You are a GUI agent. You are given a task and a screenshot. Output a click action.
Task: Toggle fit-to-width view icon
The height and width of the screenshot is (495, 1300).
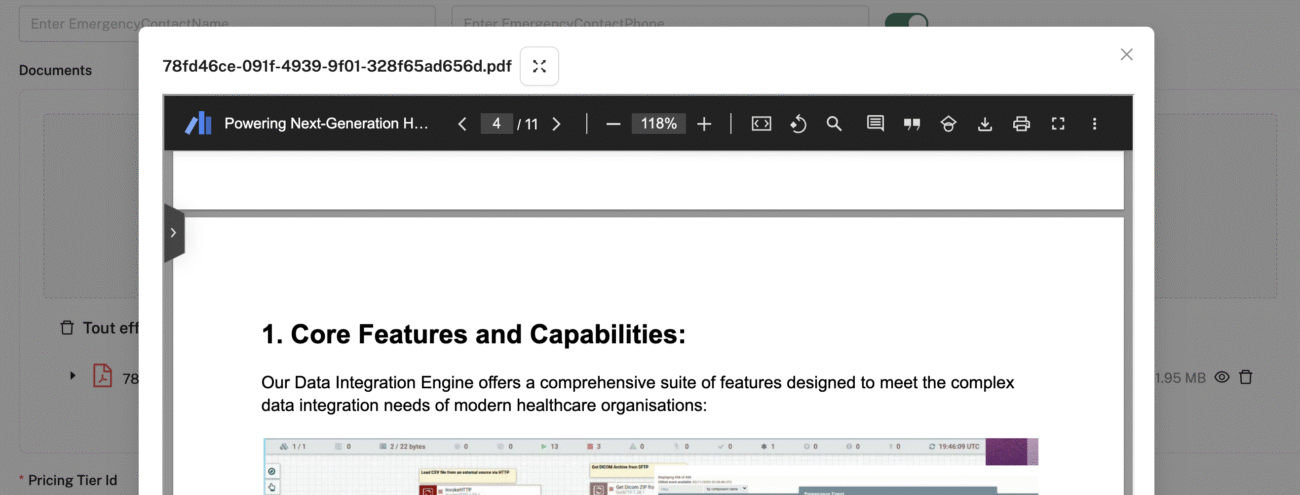(761, 124)
